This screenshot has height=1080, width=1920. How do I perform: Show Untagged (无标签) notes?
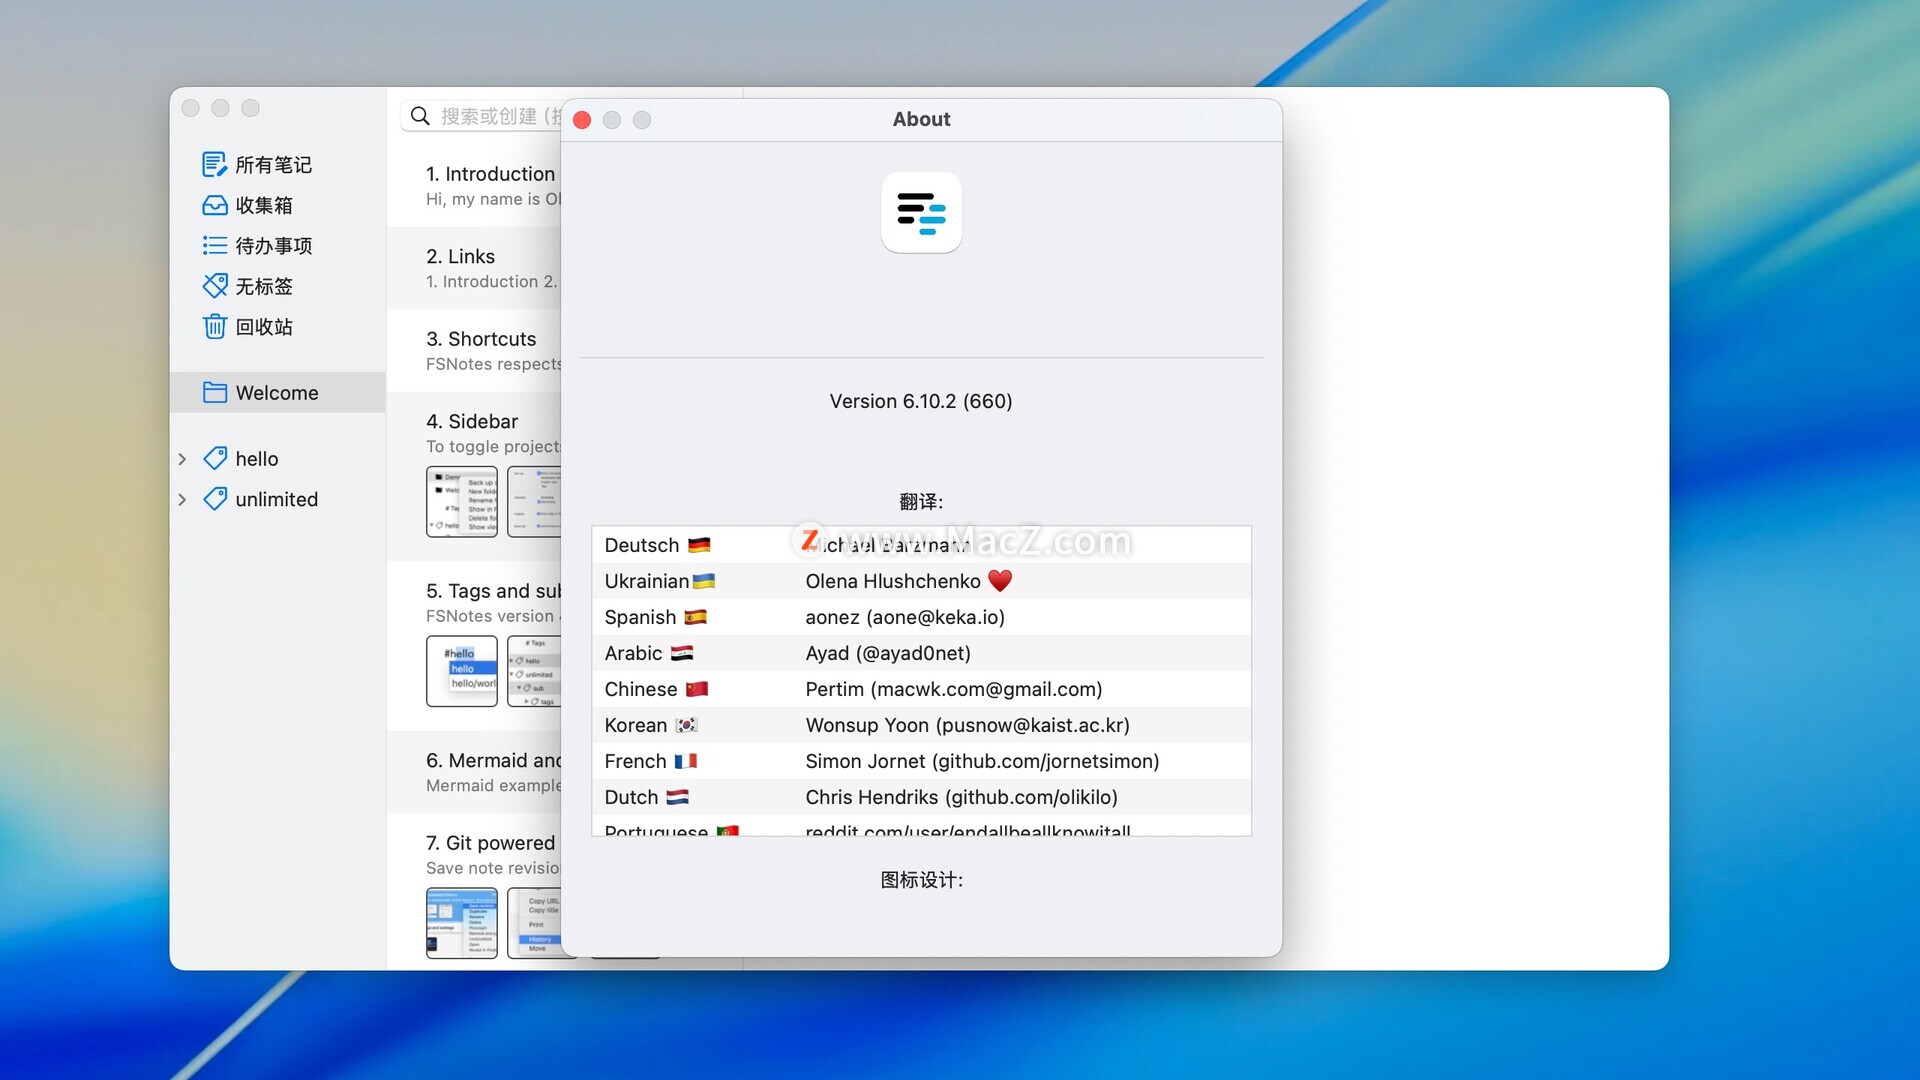click(248, 286)
